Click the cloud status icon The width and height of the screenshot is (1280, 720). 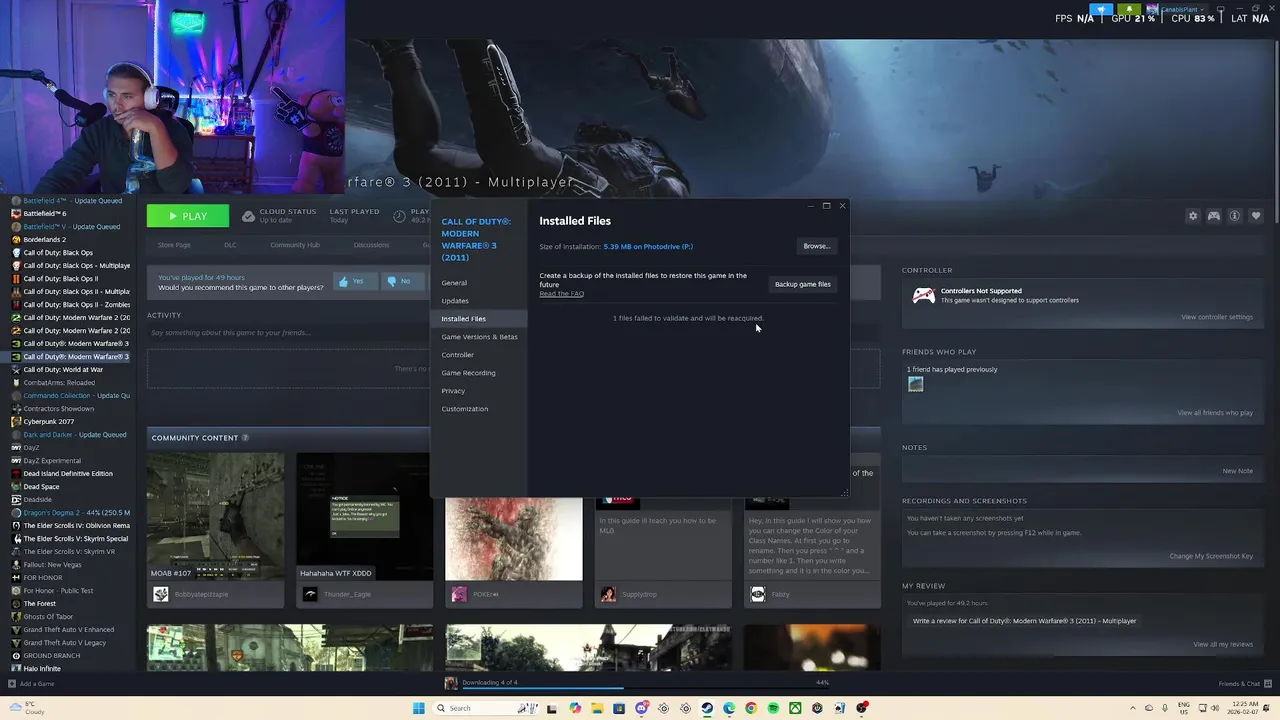click(x=248, y=216)
